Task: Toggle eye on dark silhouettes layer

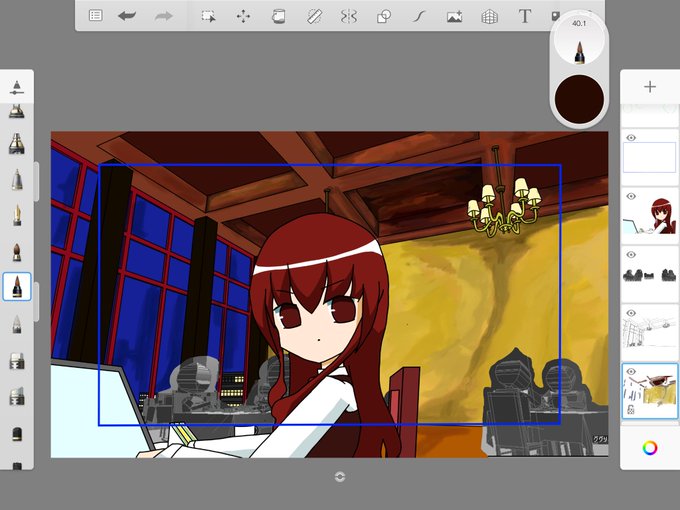Action: click(x=631, y=255)
